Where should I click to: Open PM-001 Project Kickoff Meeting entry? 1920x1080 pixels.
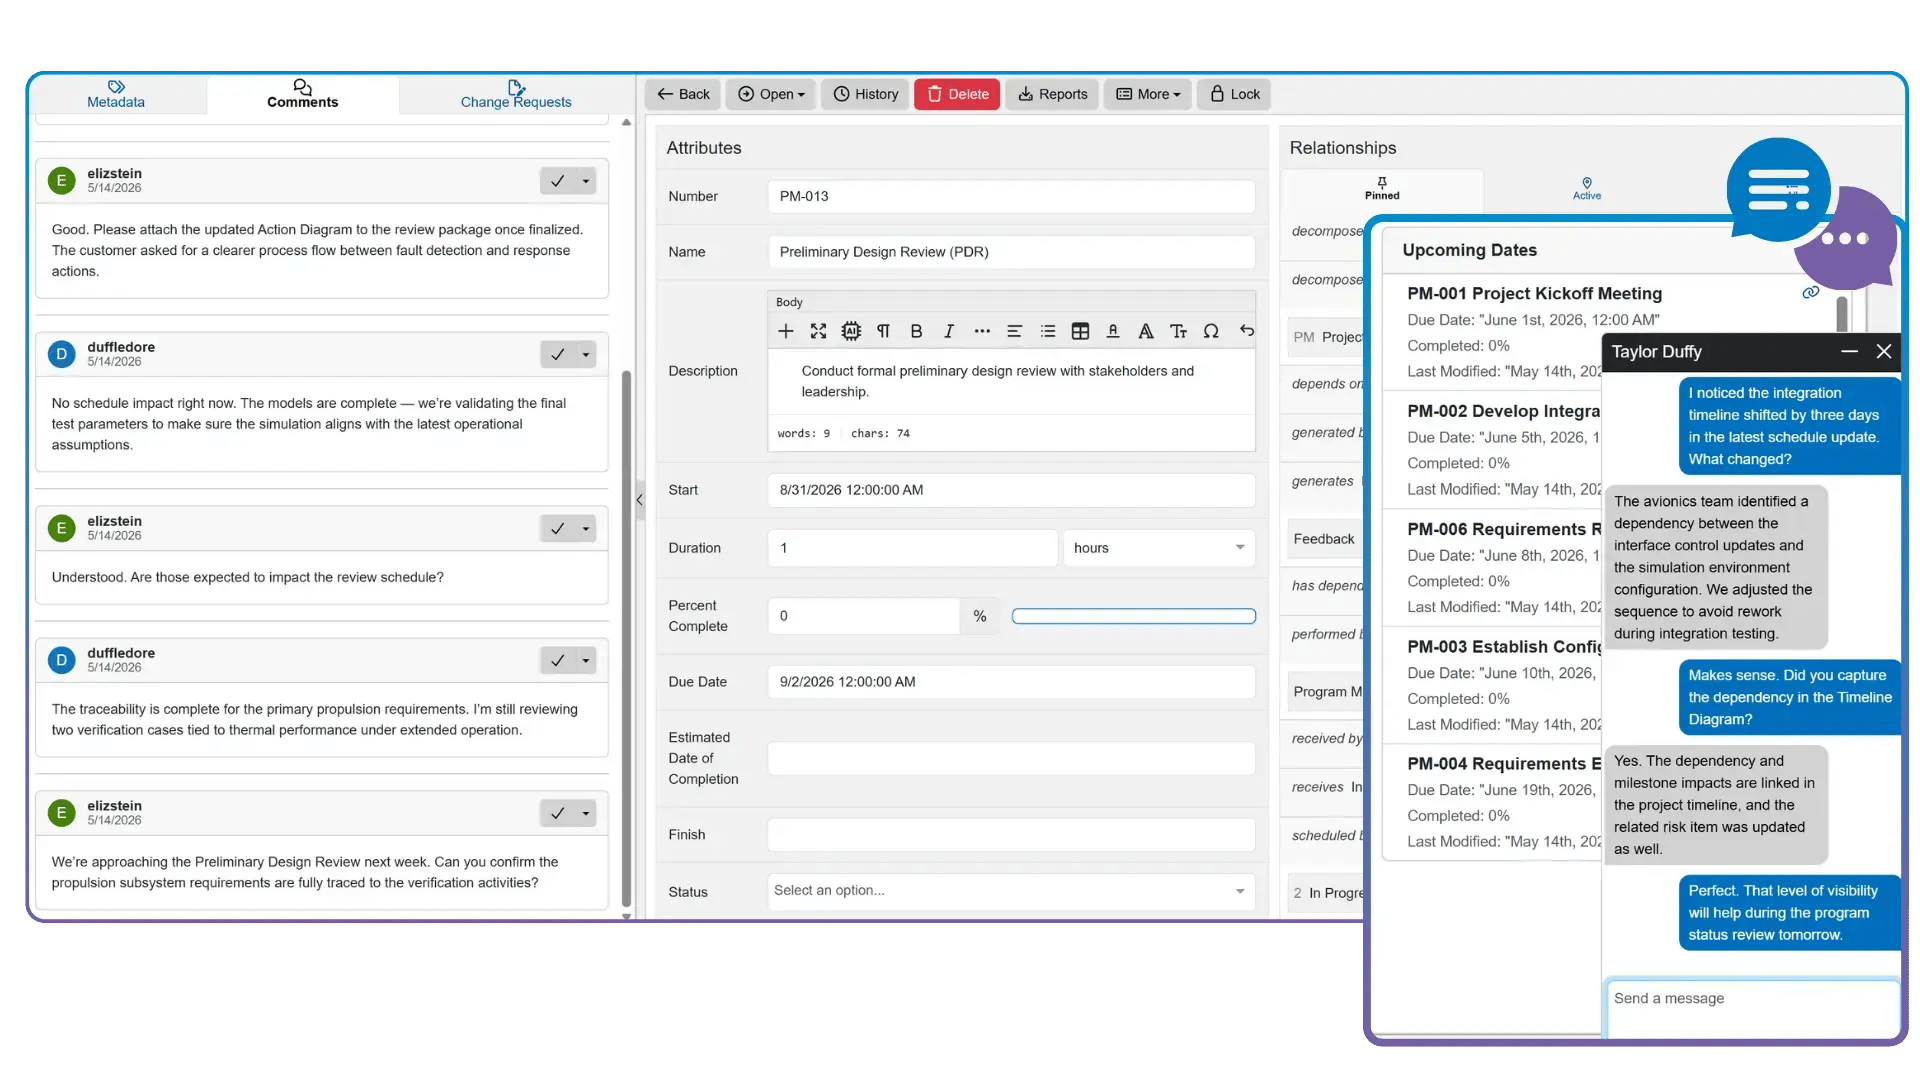[1534, 293]
